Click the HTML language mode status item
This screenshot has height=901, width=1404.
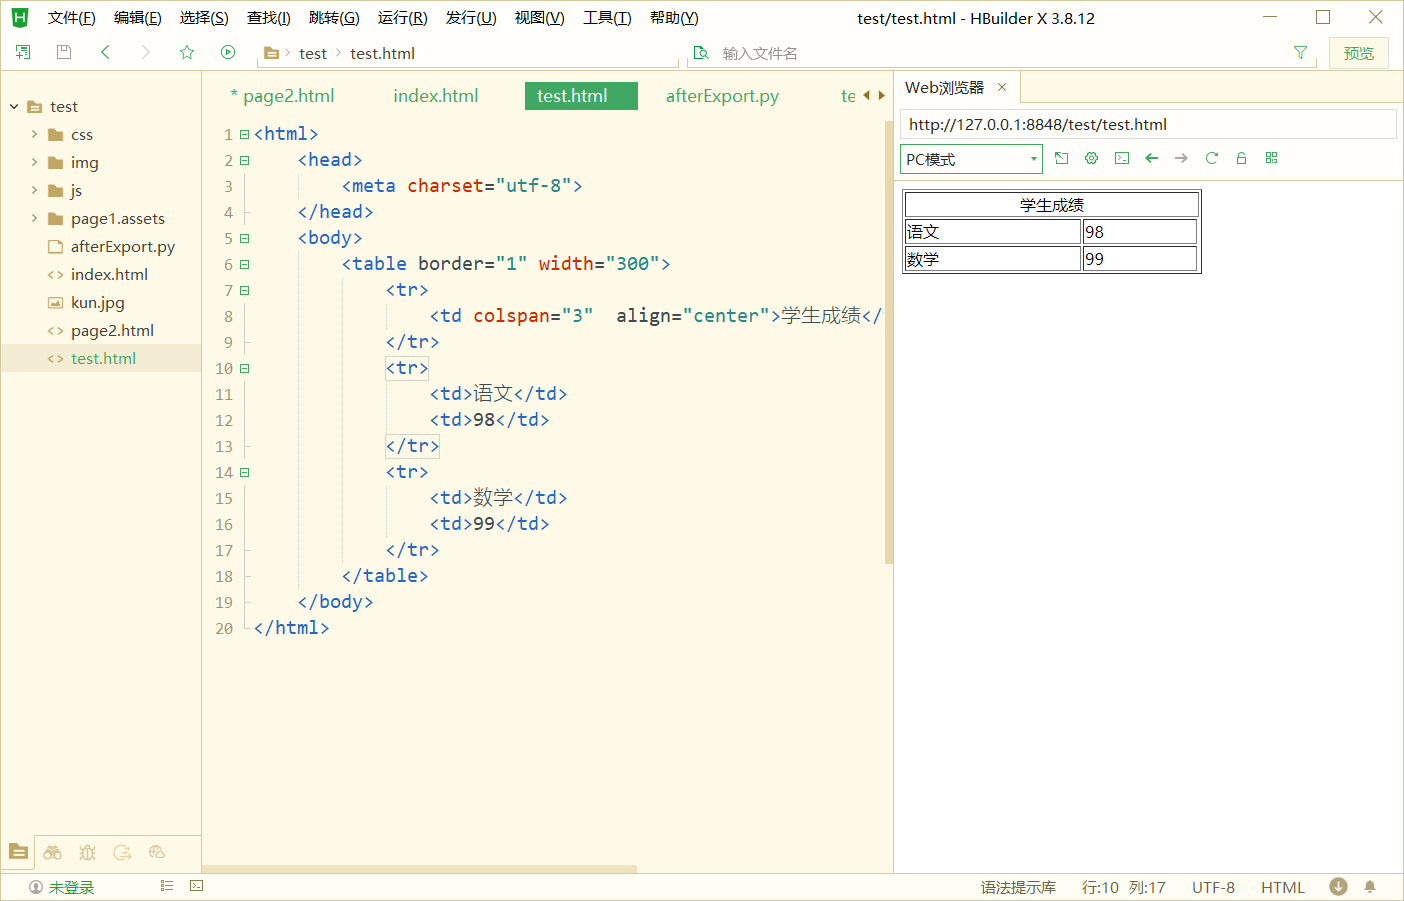[1283, 887]
